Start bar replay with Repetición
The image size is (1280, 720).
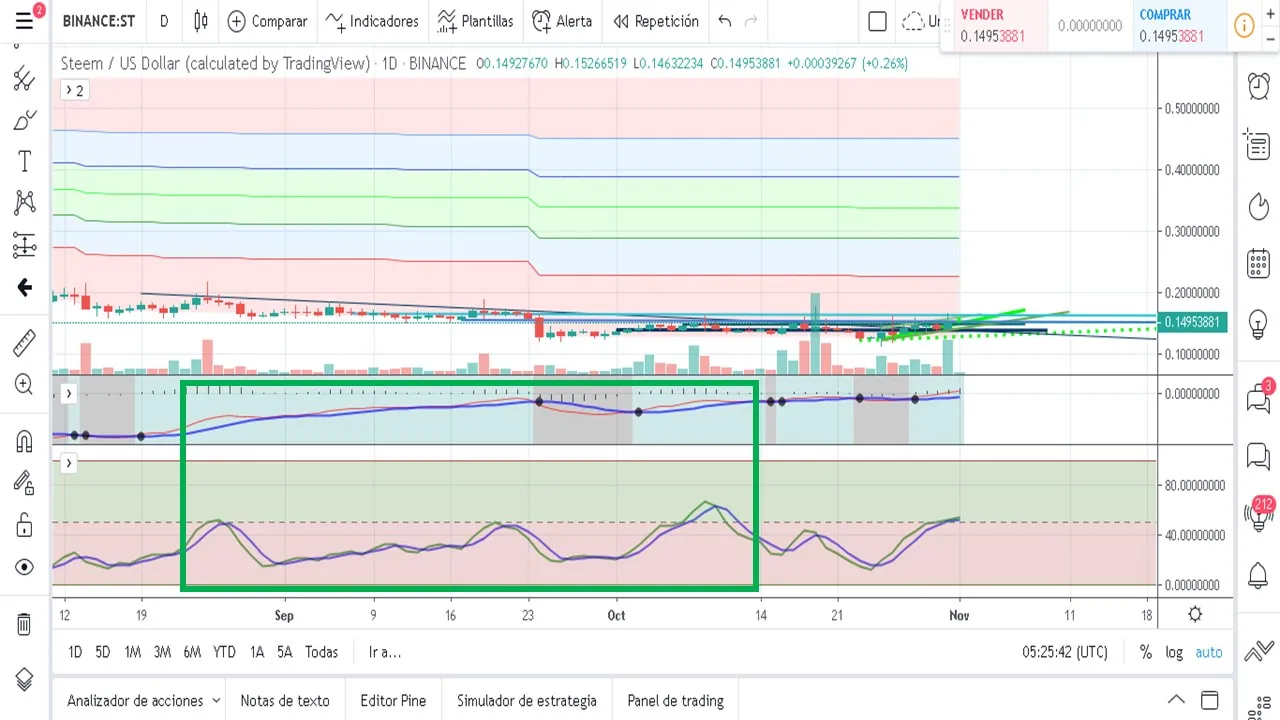coord(656,21)
